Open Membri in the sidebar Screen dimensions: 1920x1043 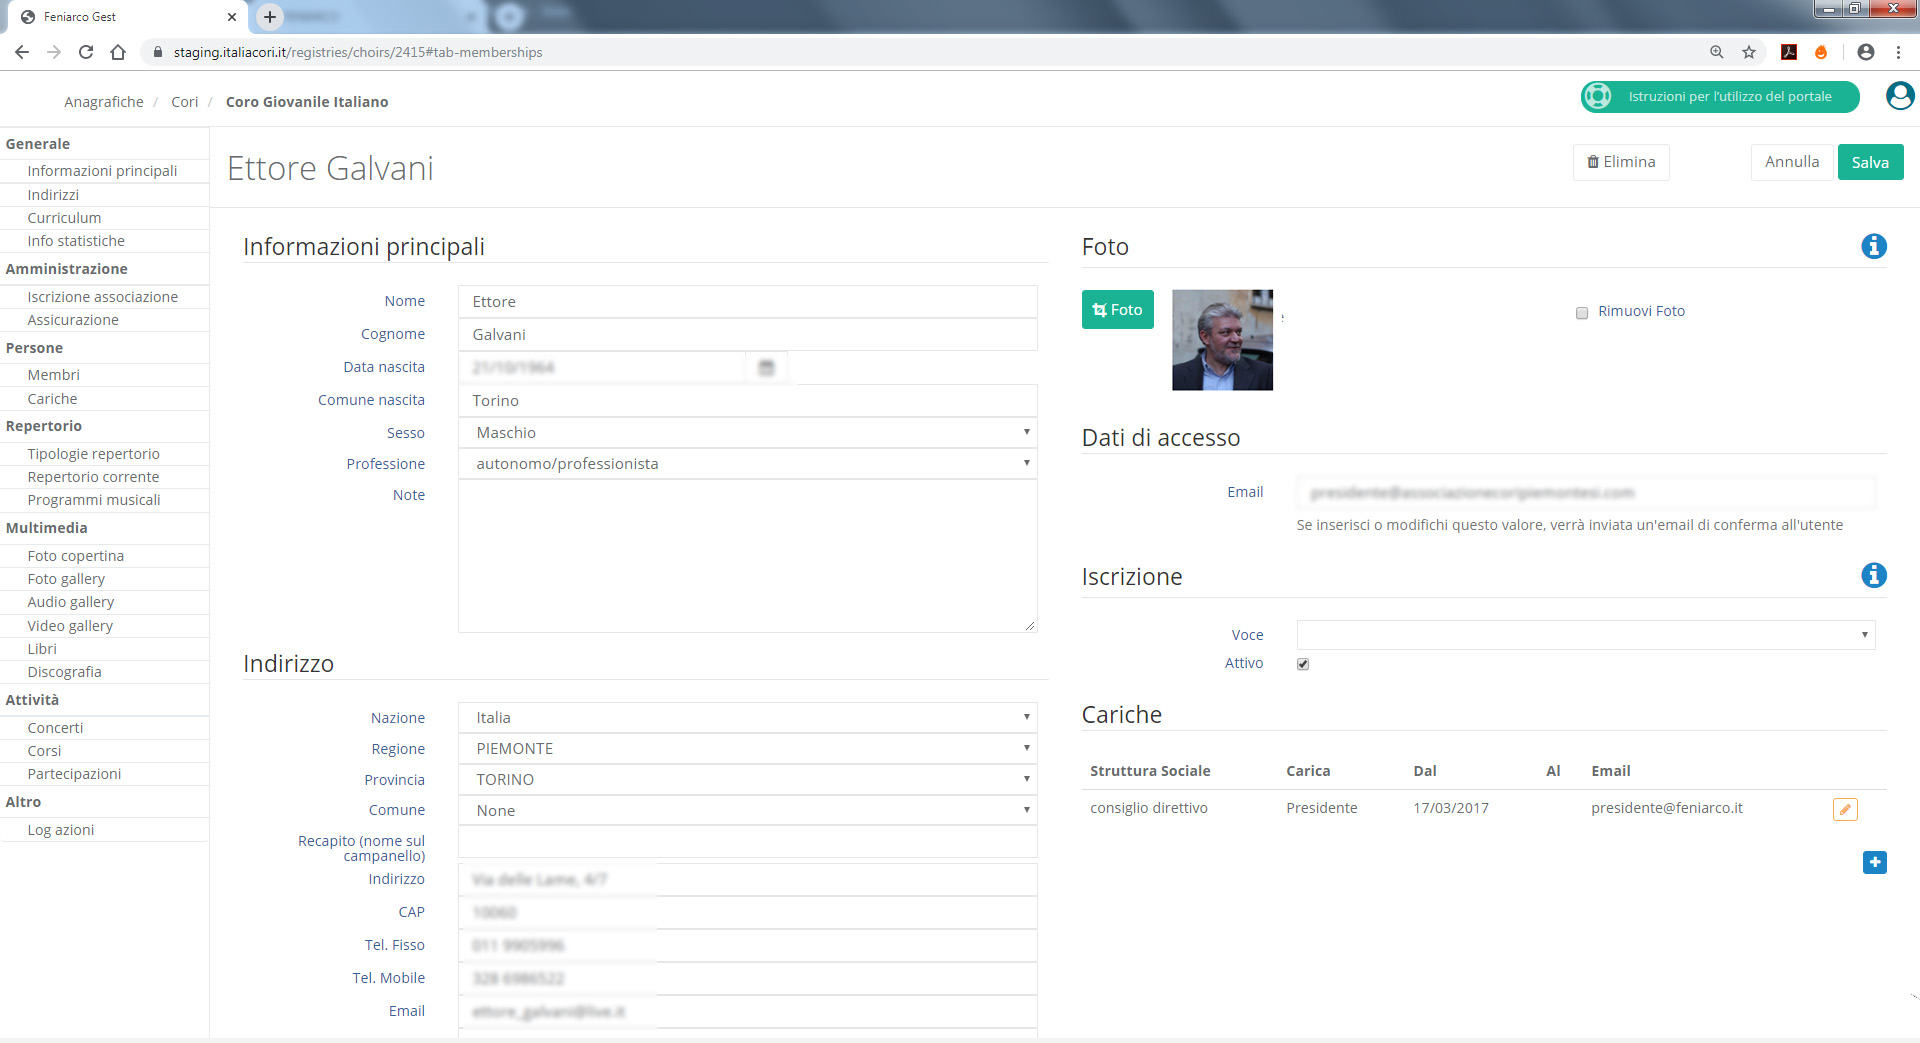pos(54,375)
